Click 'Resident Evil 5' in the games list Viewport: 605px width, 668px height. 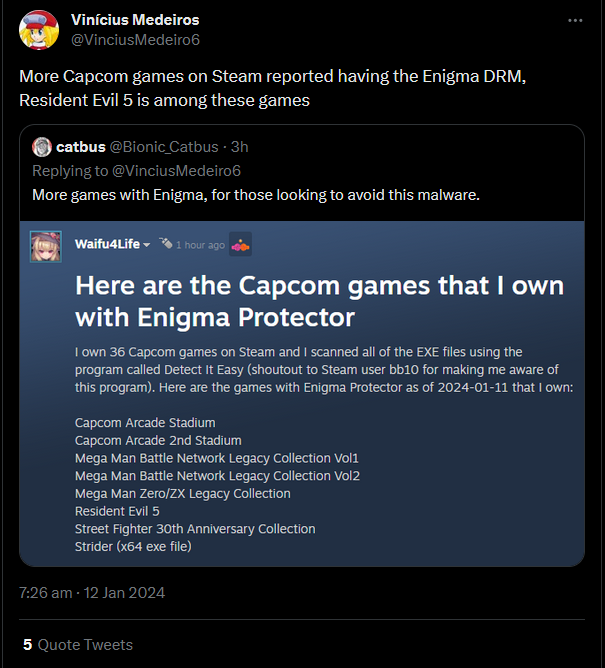(x=117, y=511)
